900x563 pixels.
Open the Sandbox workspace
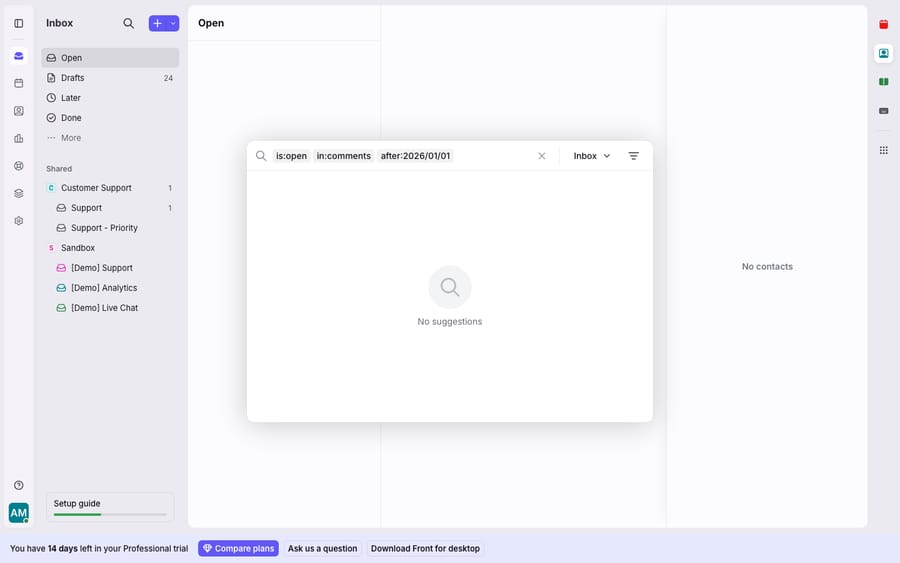coord(110,248)
